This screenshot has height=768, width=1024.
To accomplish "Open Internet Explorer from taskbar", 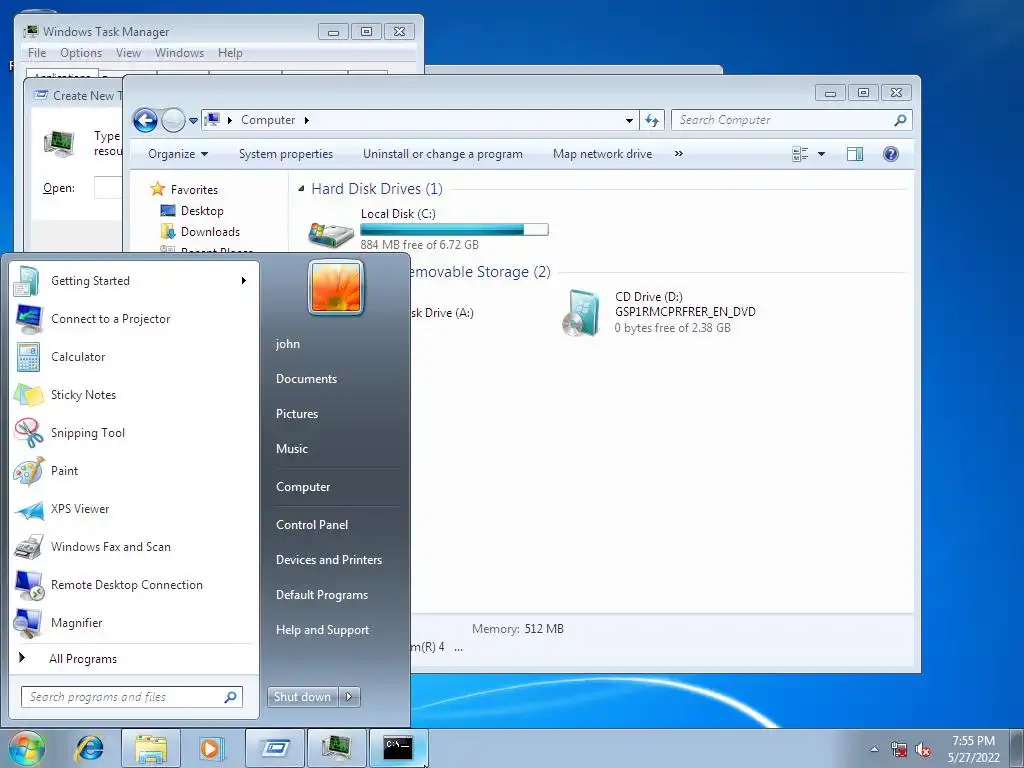I will (89, 748).
